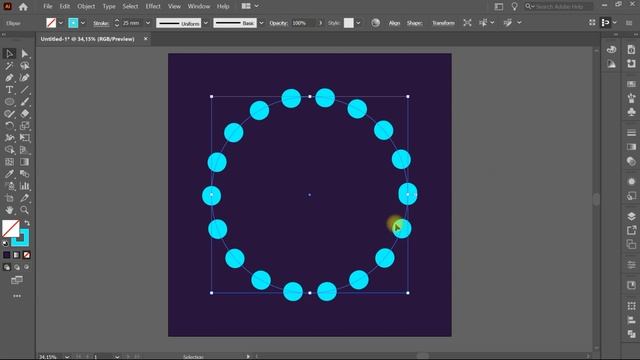Swap fill and stroke colors
640x360 pixels.
27,223
